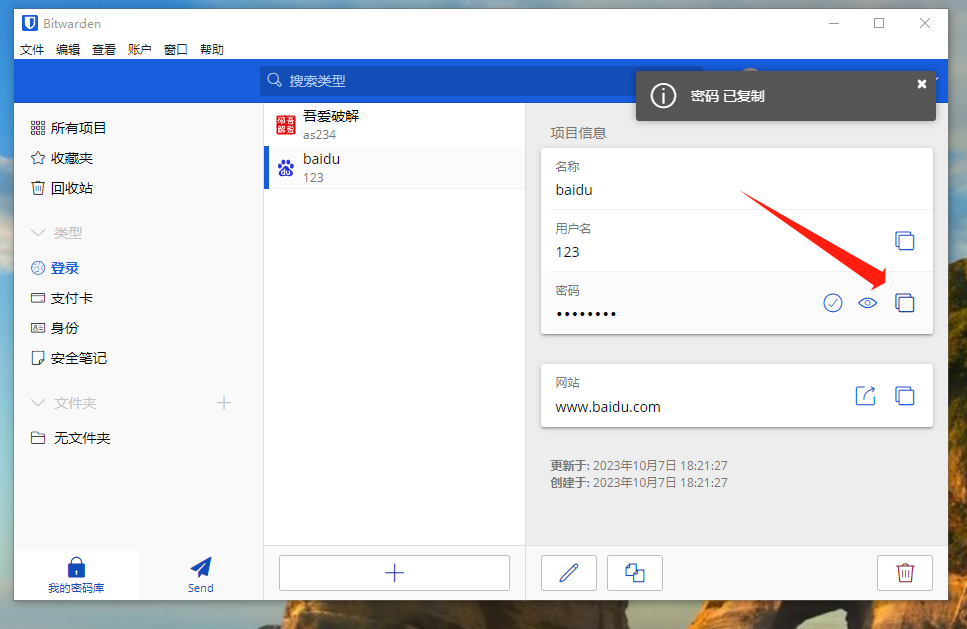967x629 pixels.
Task: Launch www.baidu.com website icon
Action: tap(865, 396)
